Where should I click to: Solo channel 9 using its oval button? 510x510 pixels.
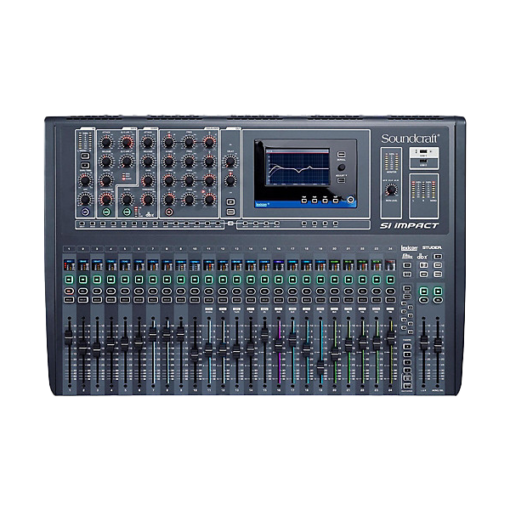[x=181, y=291]
